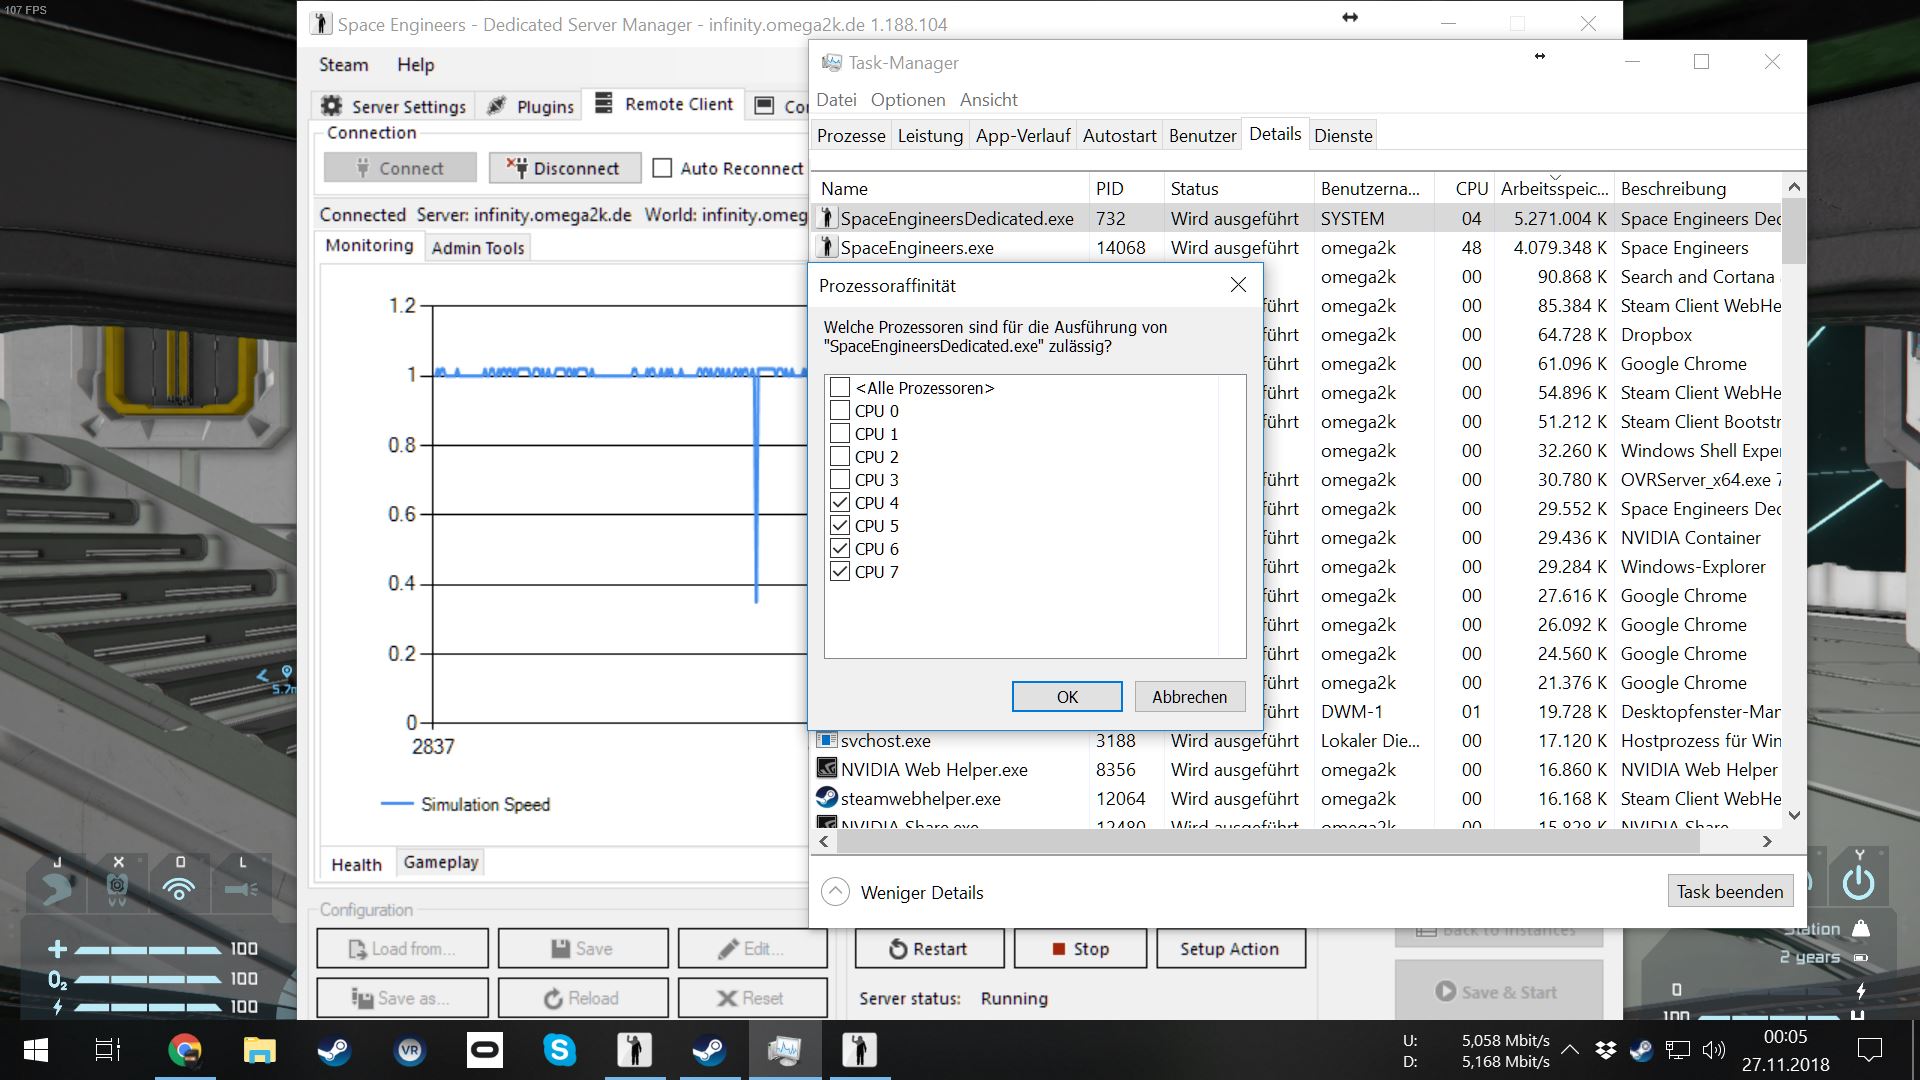Open the Optionen menu

[907, 100]
